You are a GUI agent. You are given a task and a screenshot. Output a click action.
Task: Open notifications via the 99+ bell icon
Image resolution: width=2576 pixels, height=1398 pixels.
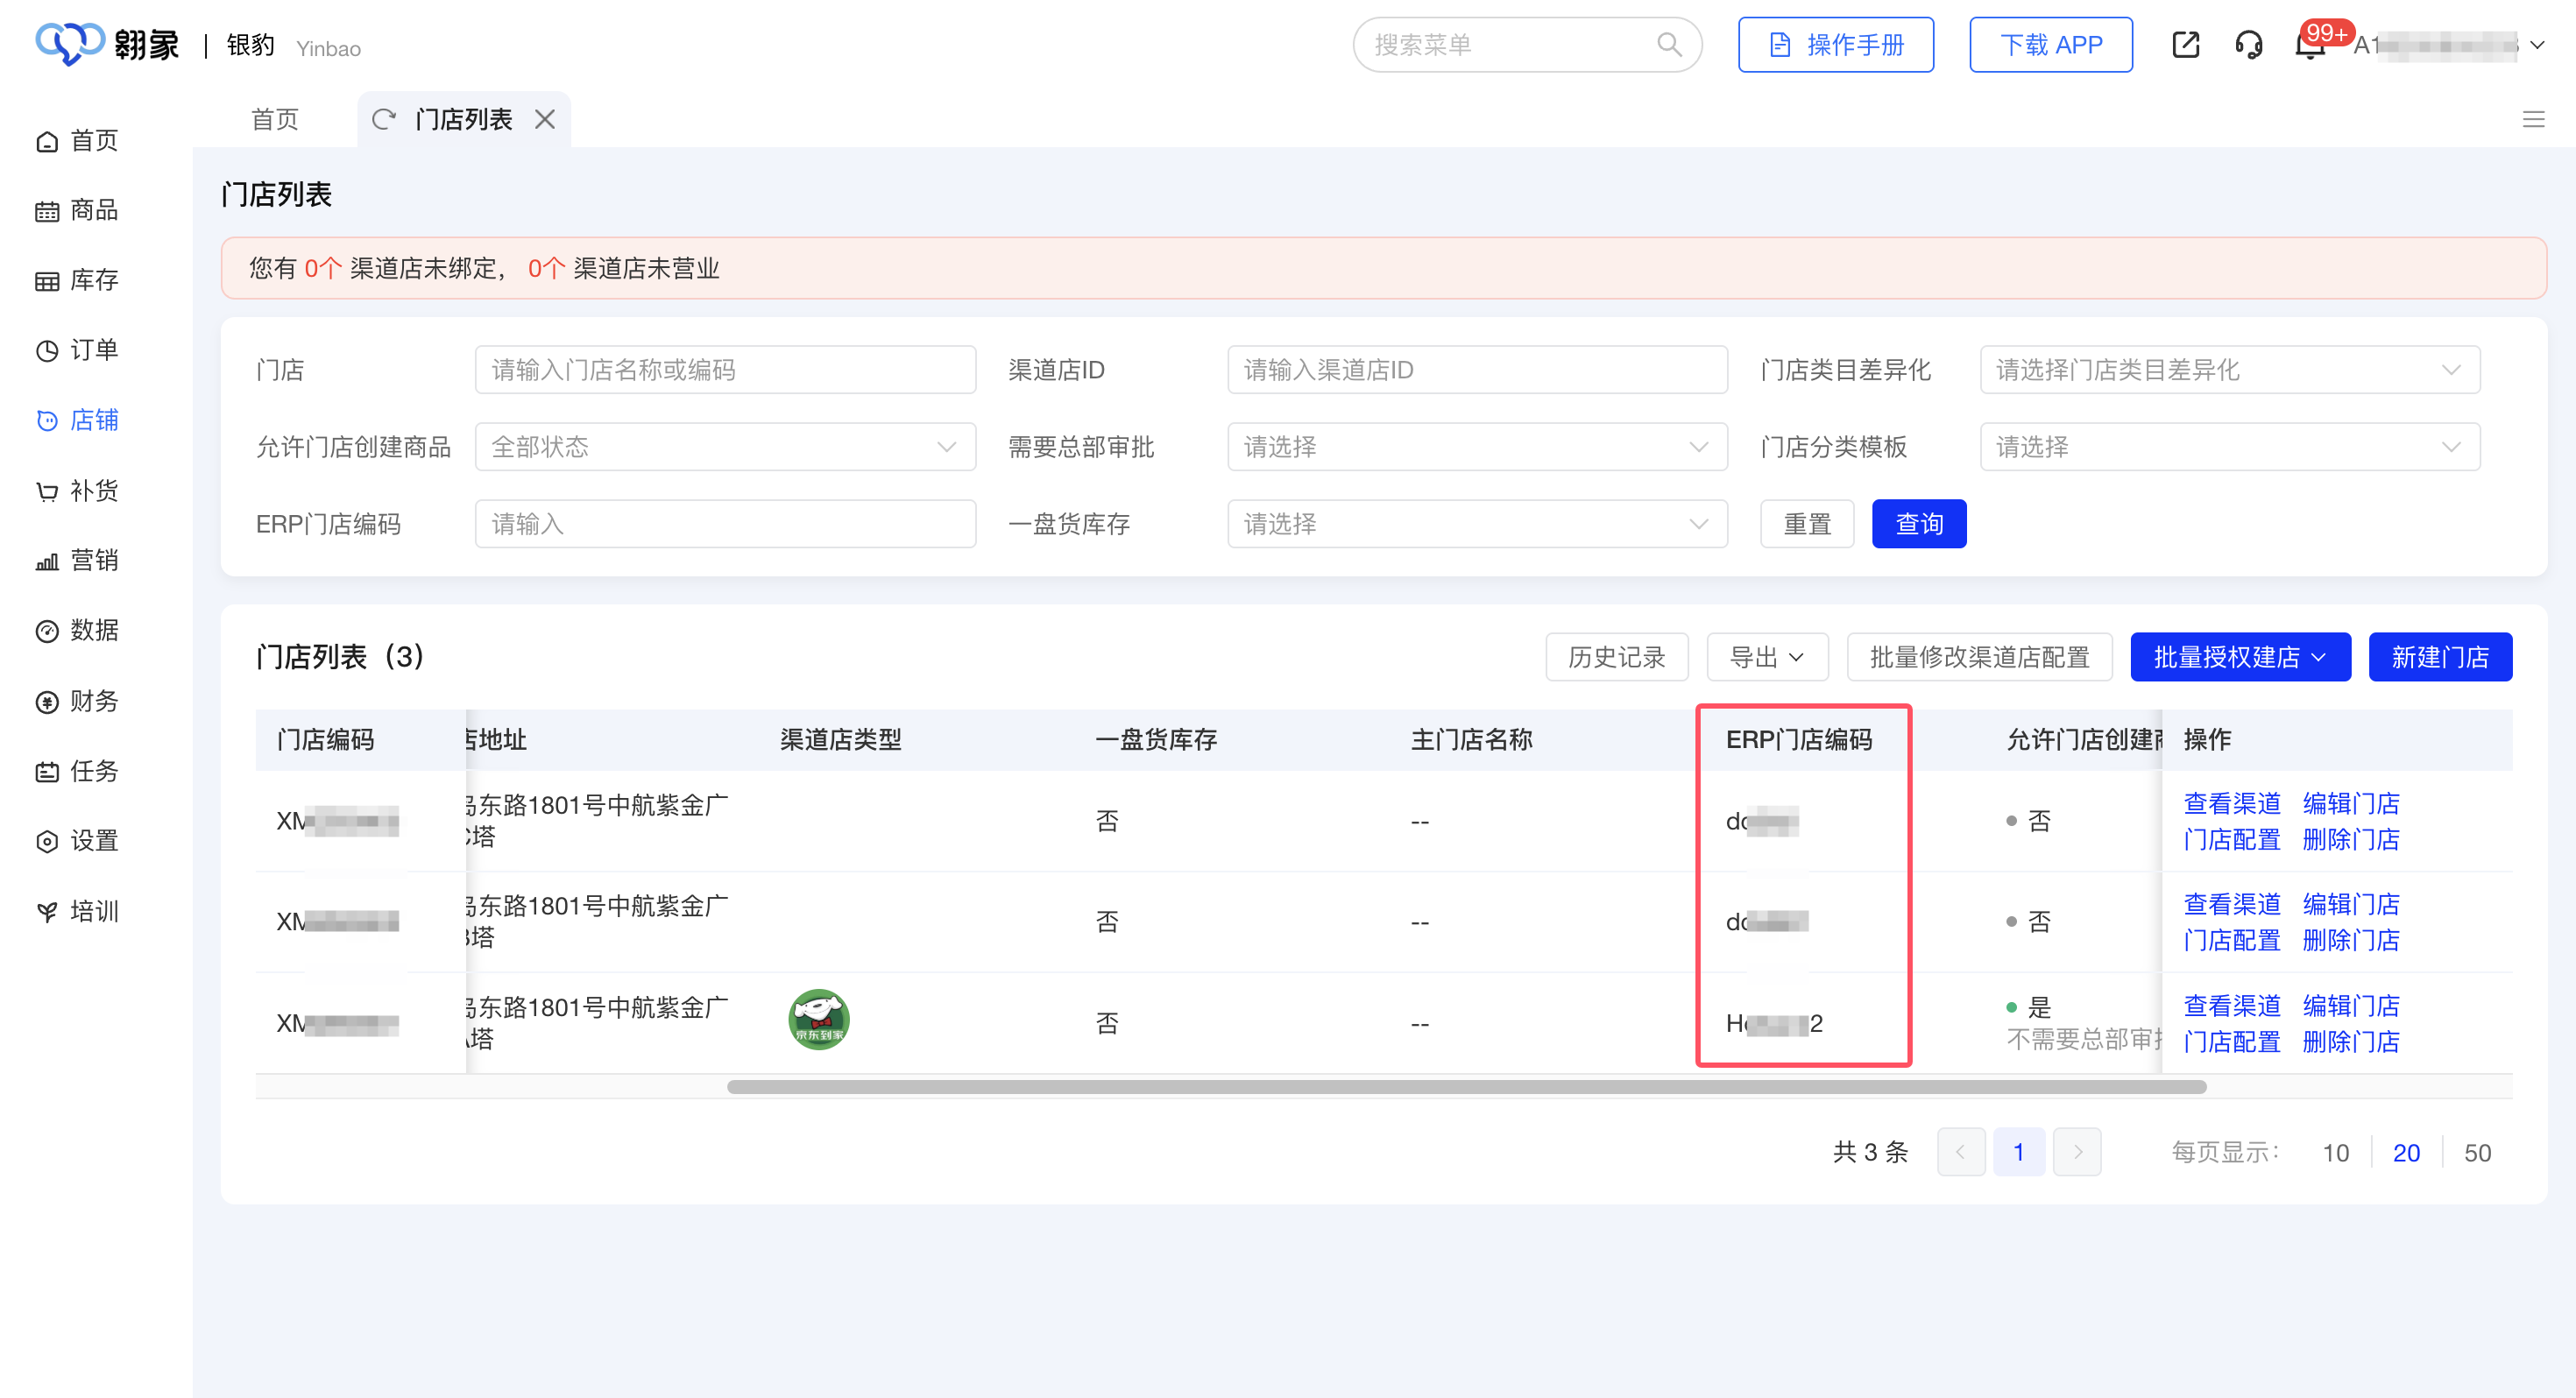(2310, 45)
